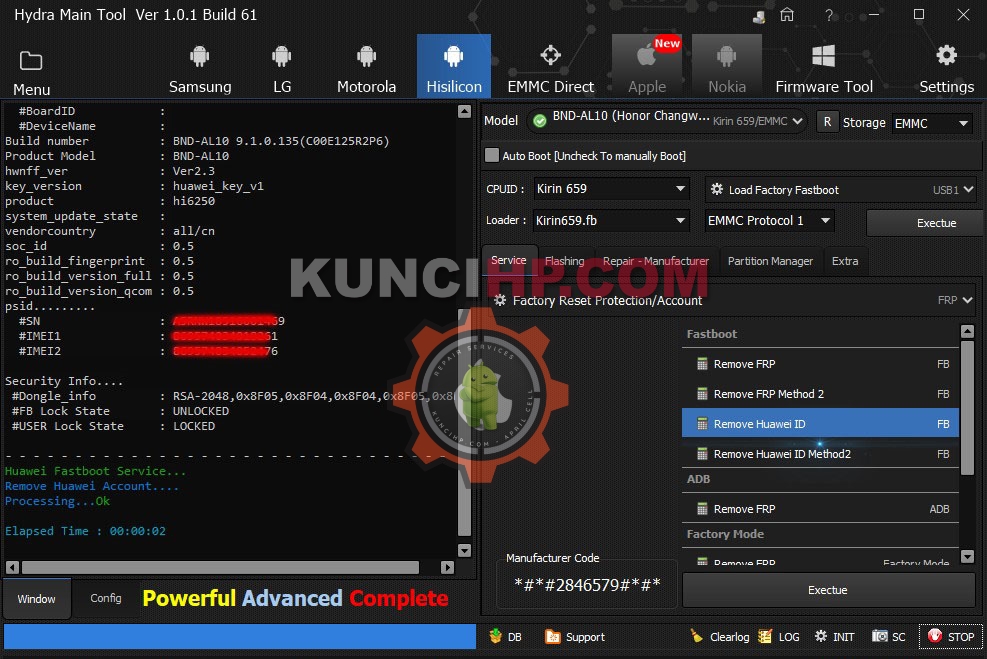Click log horizontal scroll left arrow

[x=12, y=567]
